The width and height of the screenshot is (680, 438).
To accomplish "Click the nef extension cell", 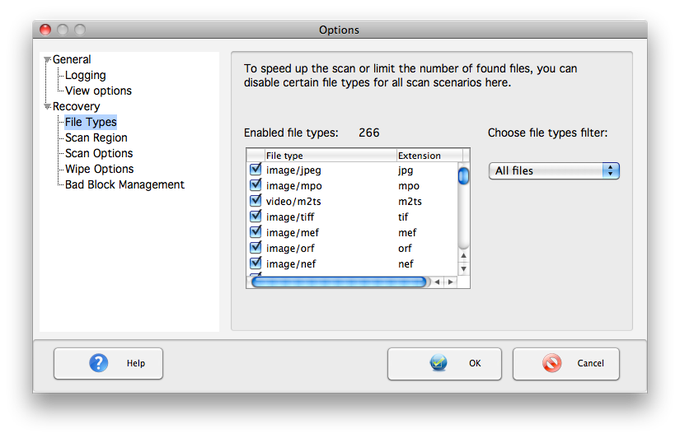I will tap(405, 264).
